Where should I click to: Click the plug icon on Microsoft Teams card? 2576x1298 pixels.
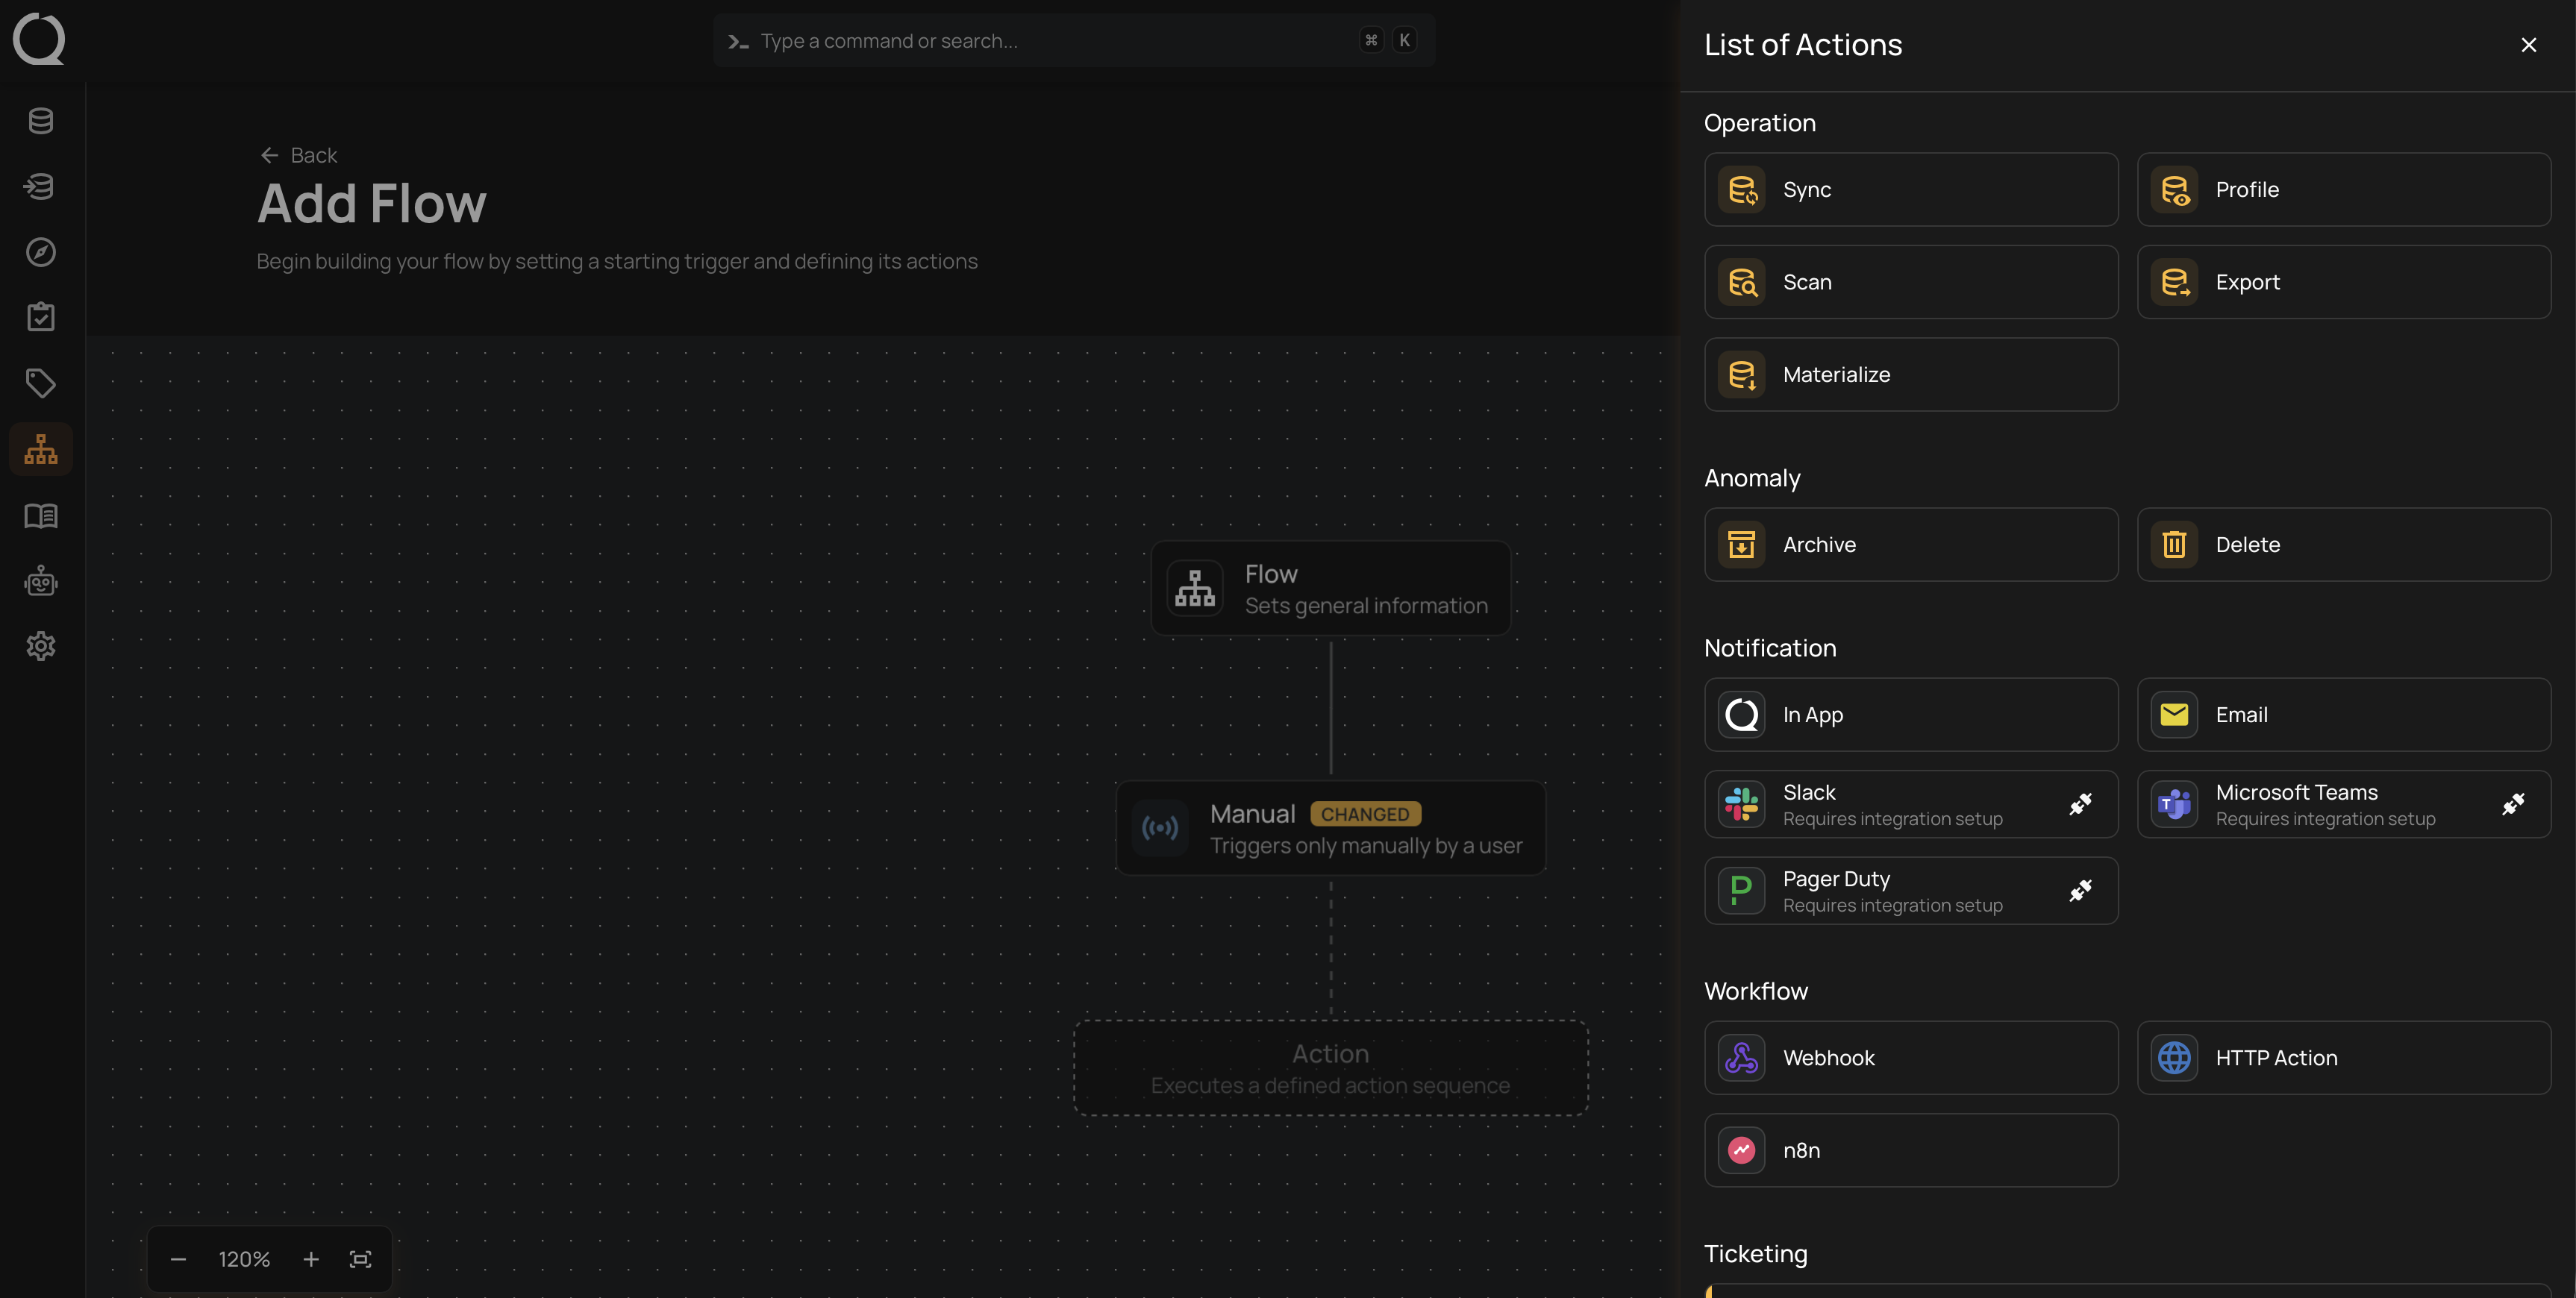tap(2513, 804)
